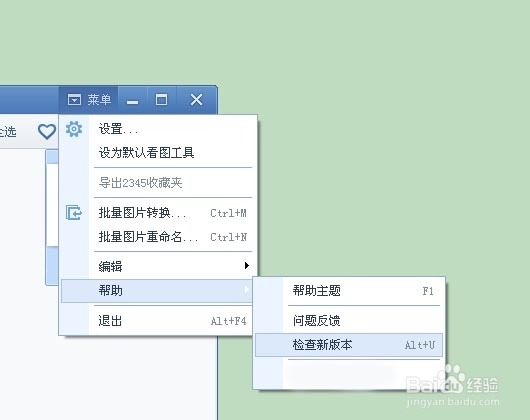The image size is (530, 420).
Task: Click the 全选 toolbar text
Action: pyautogui.click(x=8, y=131)
